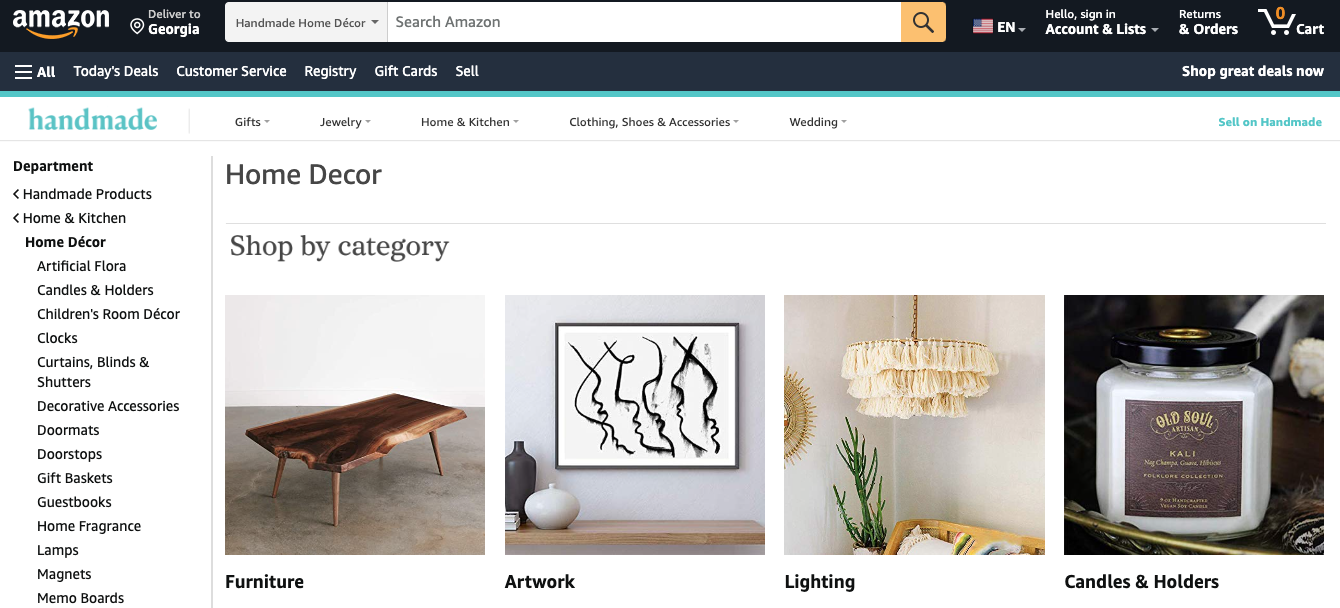Viewport: 1340px width, 608px height.
Task: Click the US flag language icon
Action: 983,27
